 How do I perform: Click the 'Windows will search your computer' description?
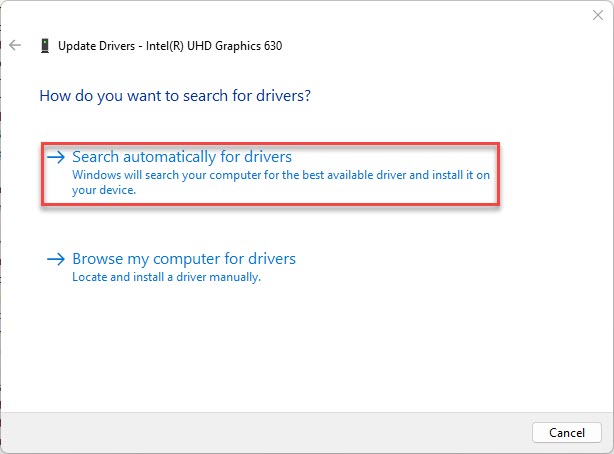click(x=281, y=182)
